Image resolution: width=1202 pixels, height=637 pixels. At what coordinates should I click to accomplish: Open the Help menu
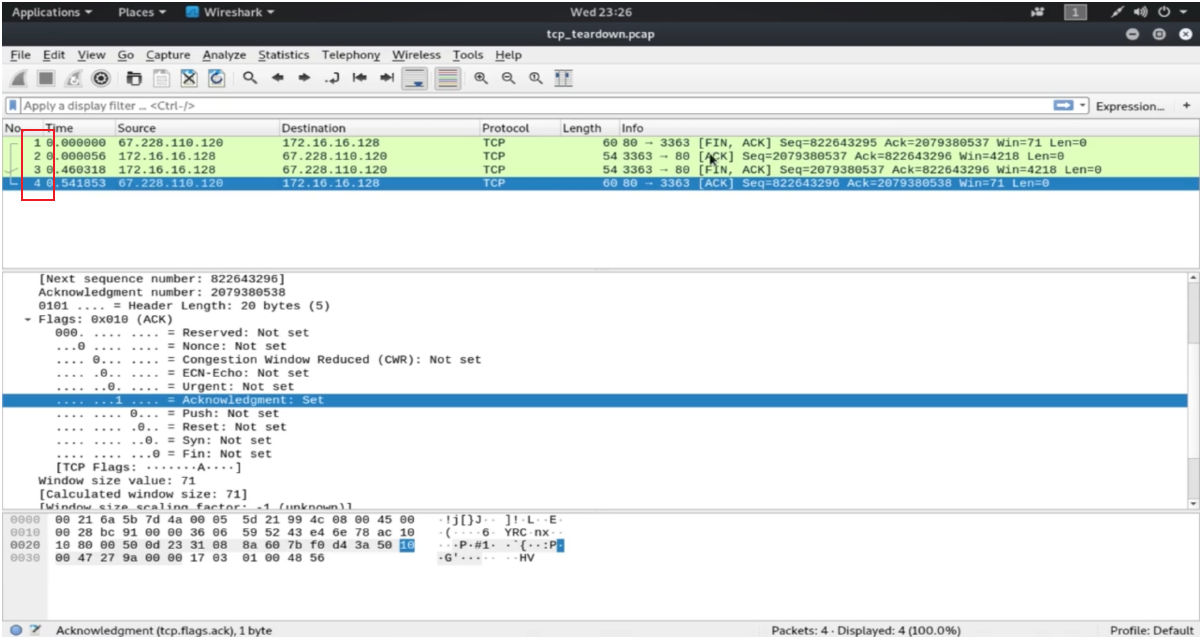[x=508, y=55]
